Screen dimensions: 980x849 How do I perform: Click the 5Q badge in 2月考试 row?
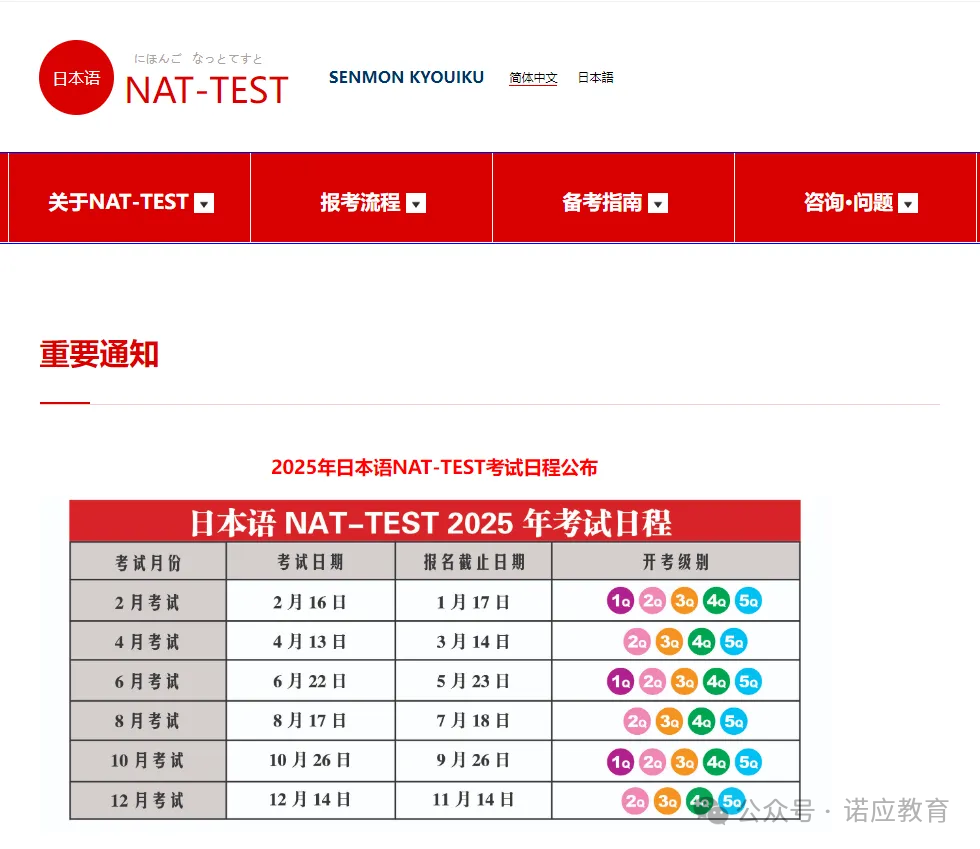748,601
